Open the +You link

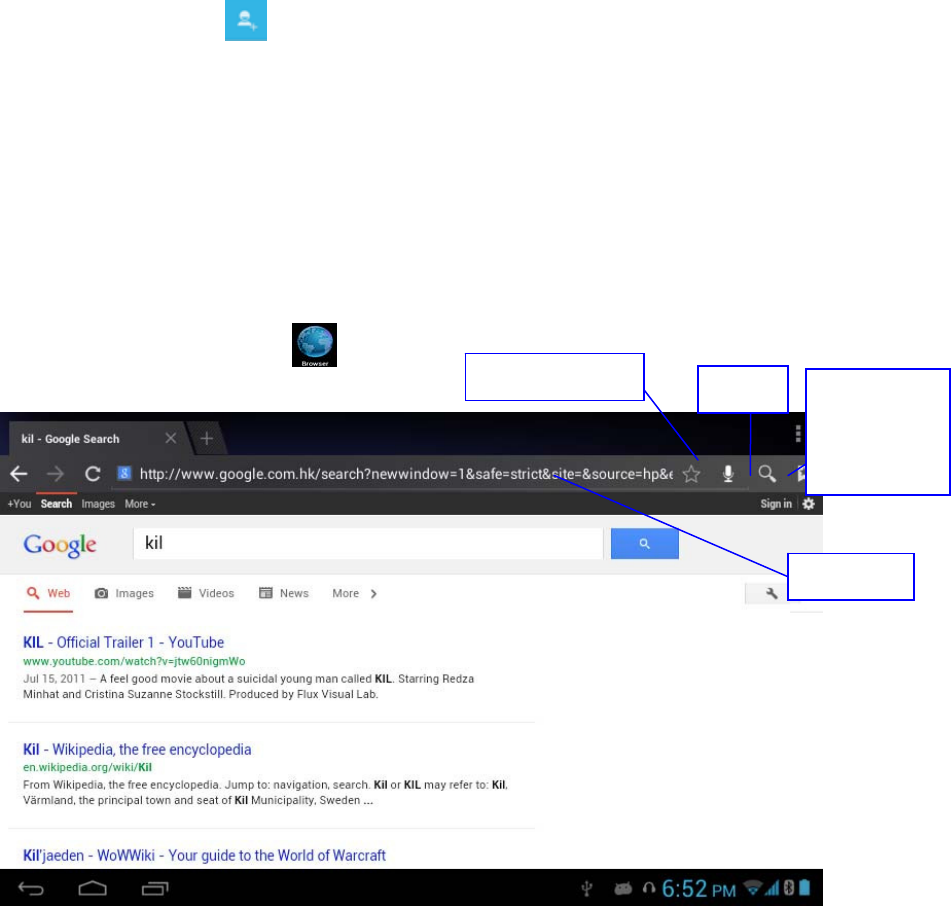point(19,504)
